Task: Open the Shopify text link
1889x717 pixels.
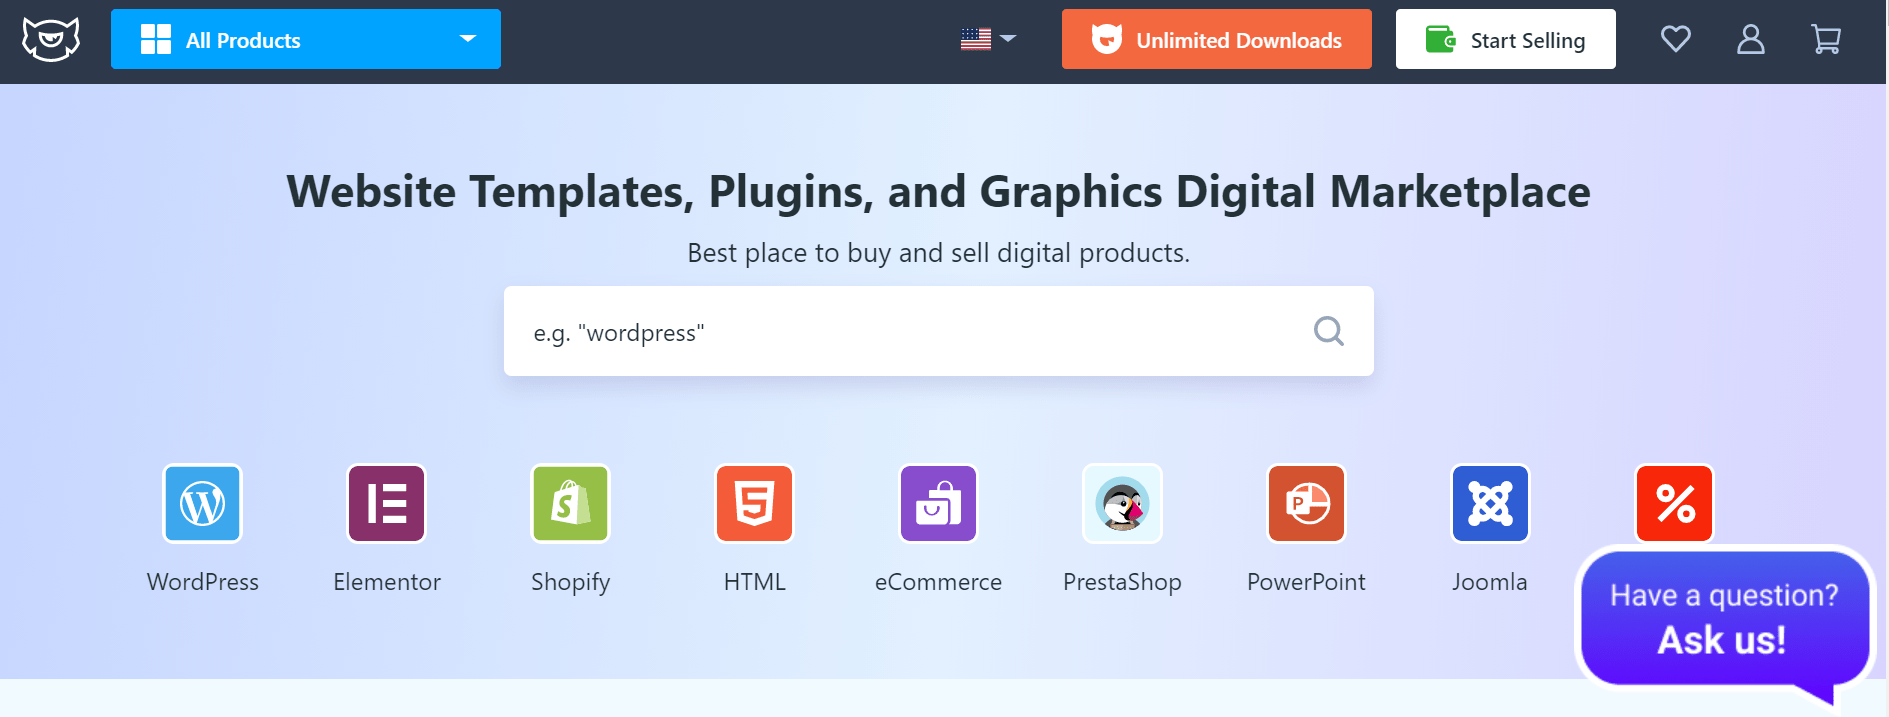Action: (x=571, y=583)
